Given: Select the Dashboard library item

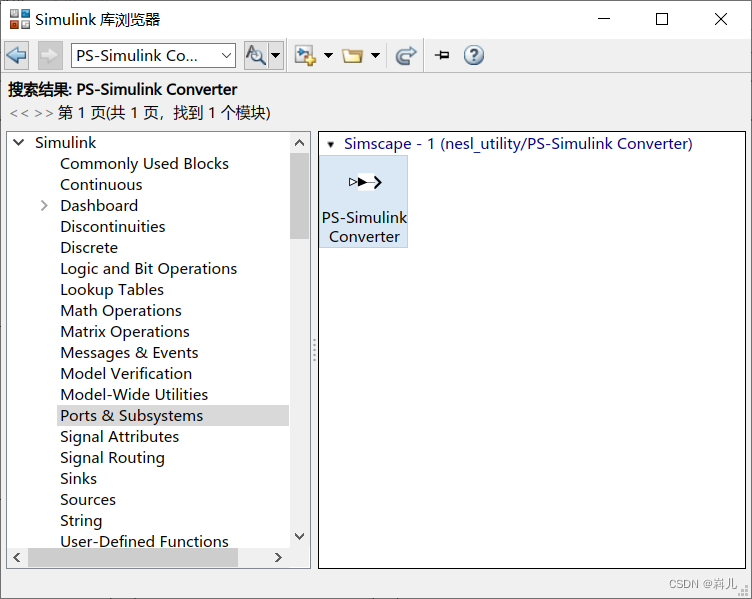Looking at the screenshot, I should (x=99, y=206).
